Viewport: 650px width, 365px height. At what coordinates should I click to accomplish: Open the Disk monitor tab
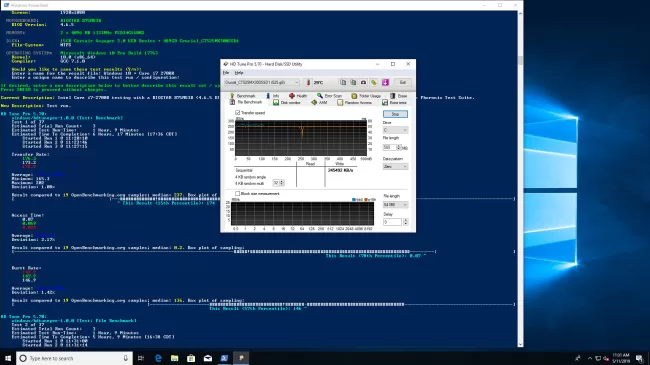pos(287,102)
